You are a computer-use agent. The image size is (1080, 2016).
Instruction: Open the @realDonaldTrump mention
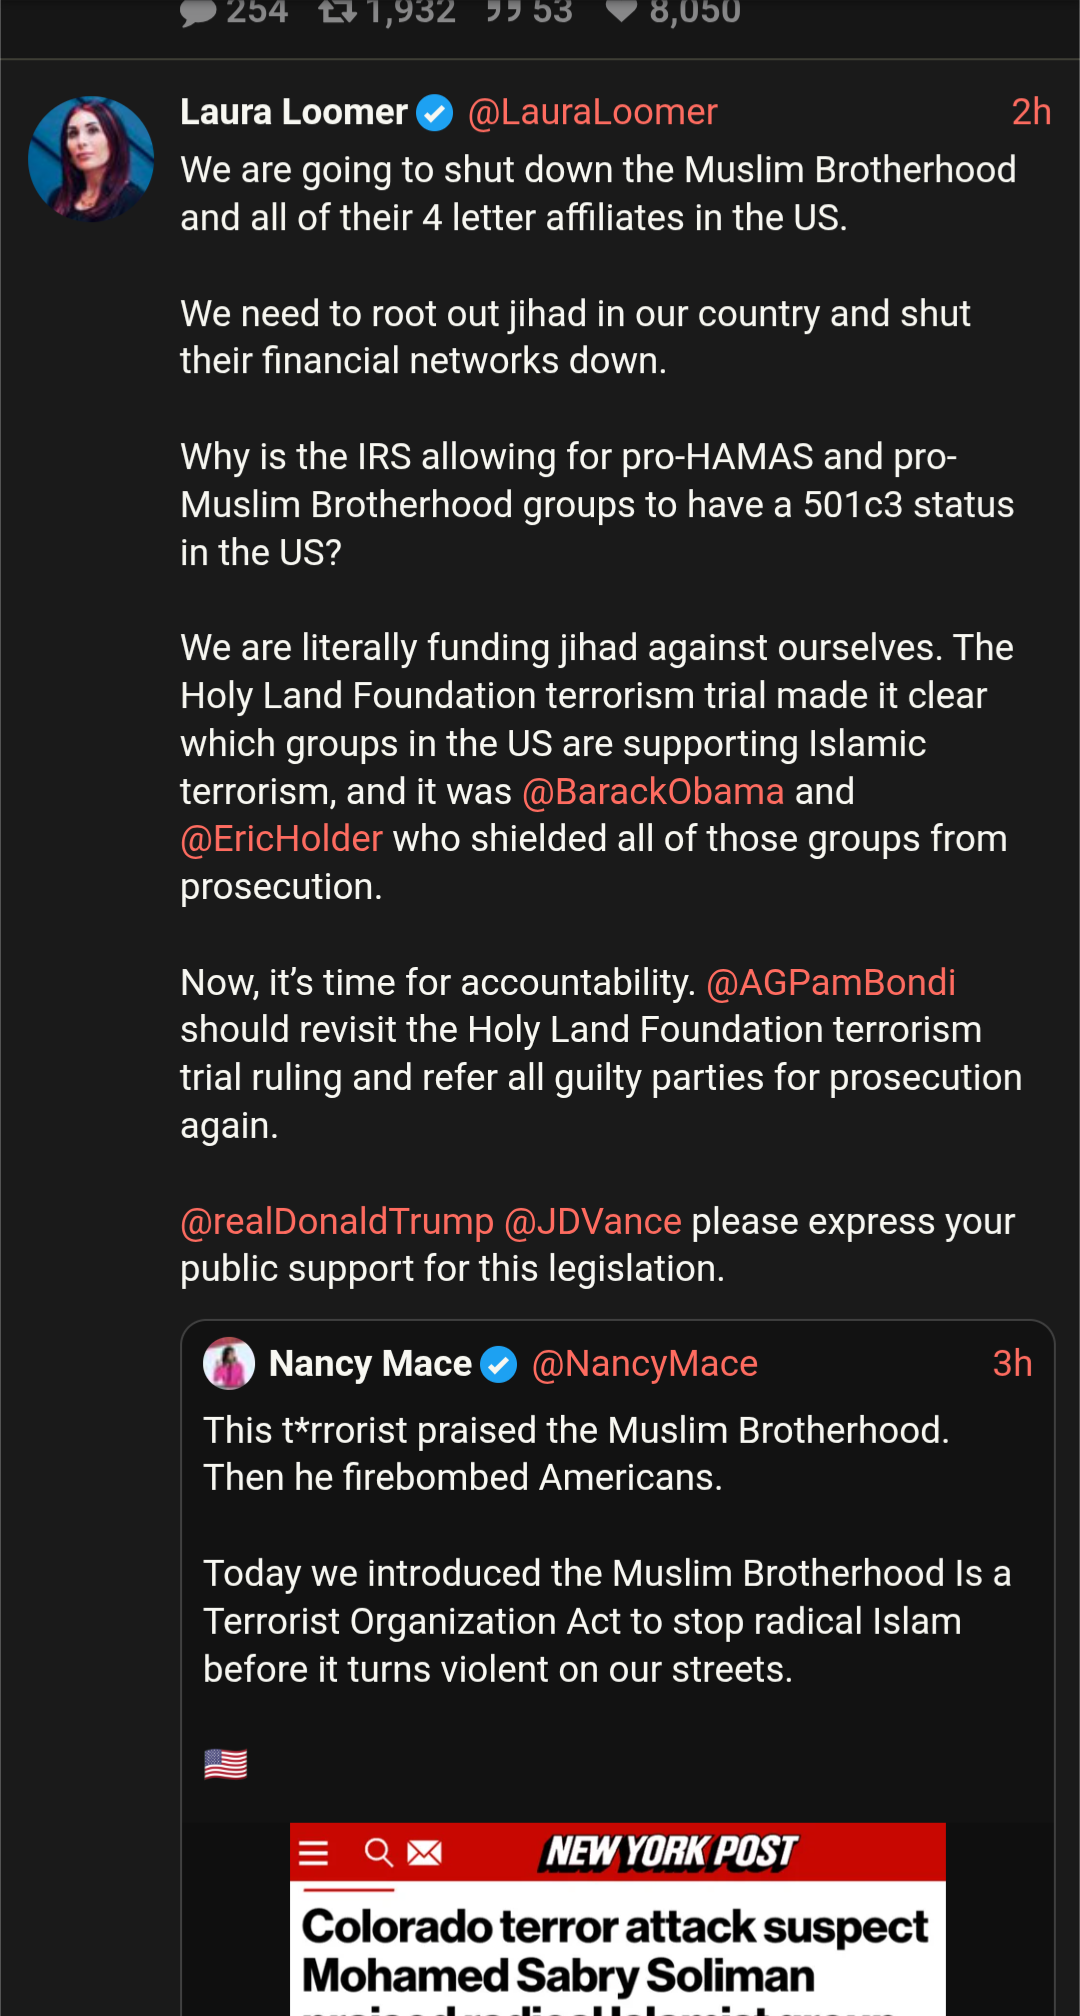tap(337, 1221)
